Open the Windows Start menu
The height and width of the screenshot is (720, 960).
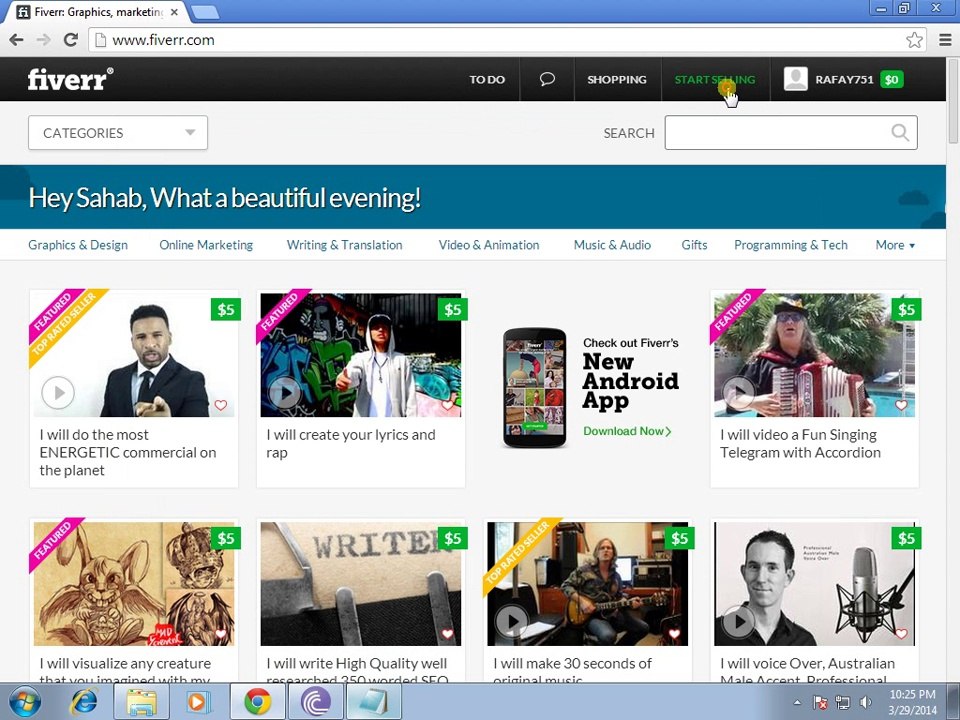point(25,702)
